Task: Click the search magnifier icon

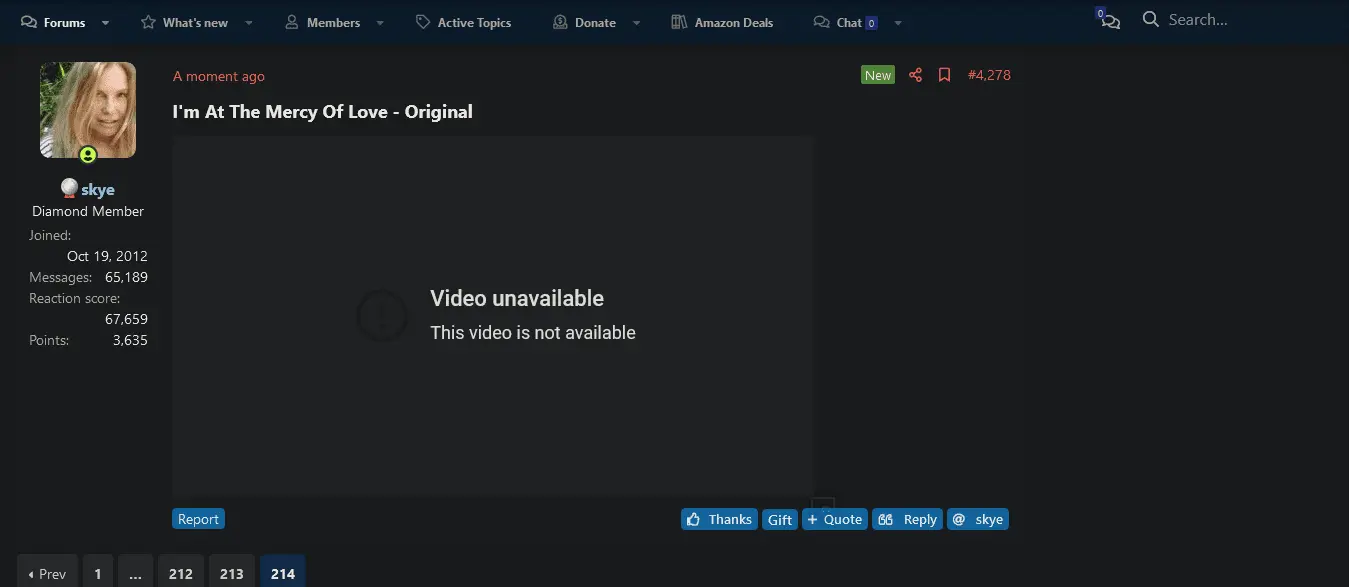Action: point(1151,20)
